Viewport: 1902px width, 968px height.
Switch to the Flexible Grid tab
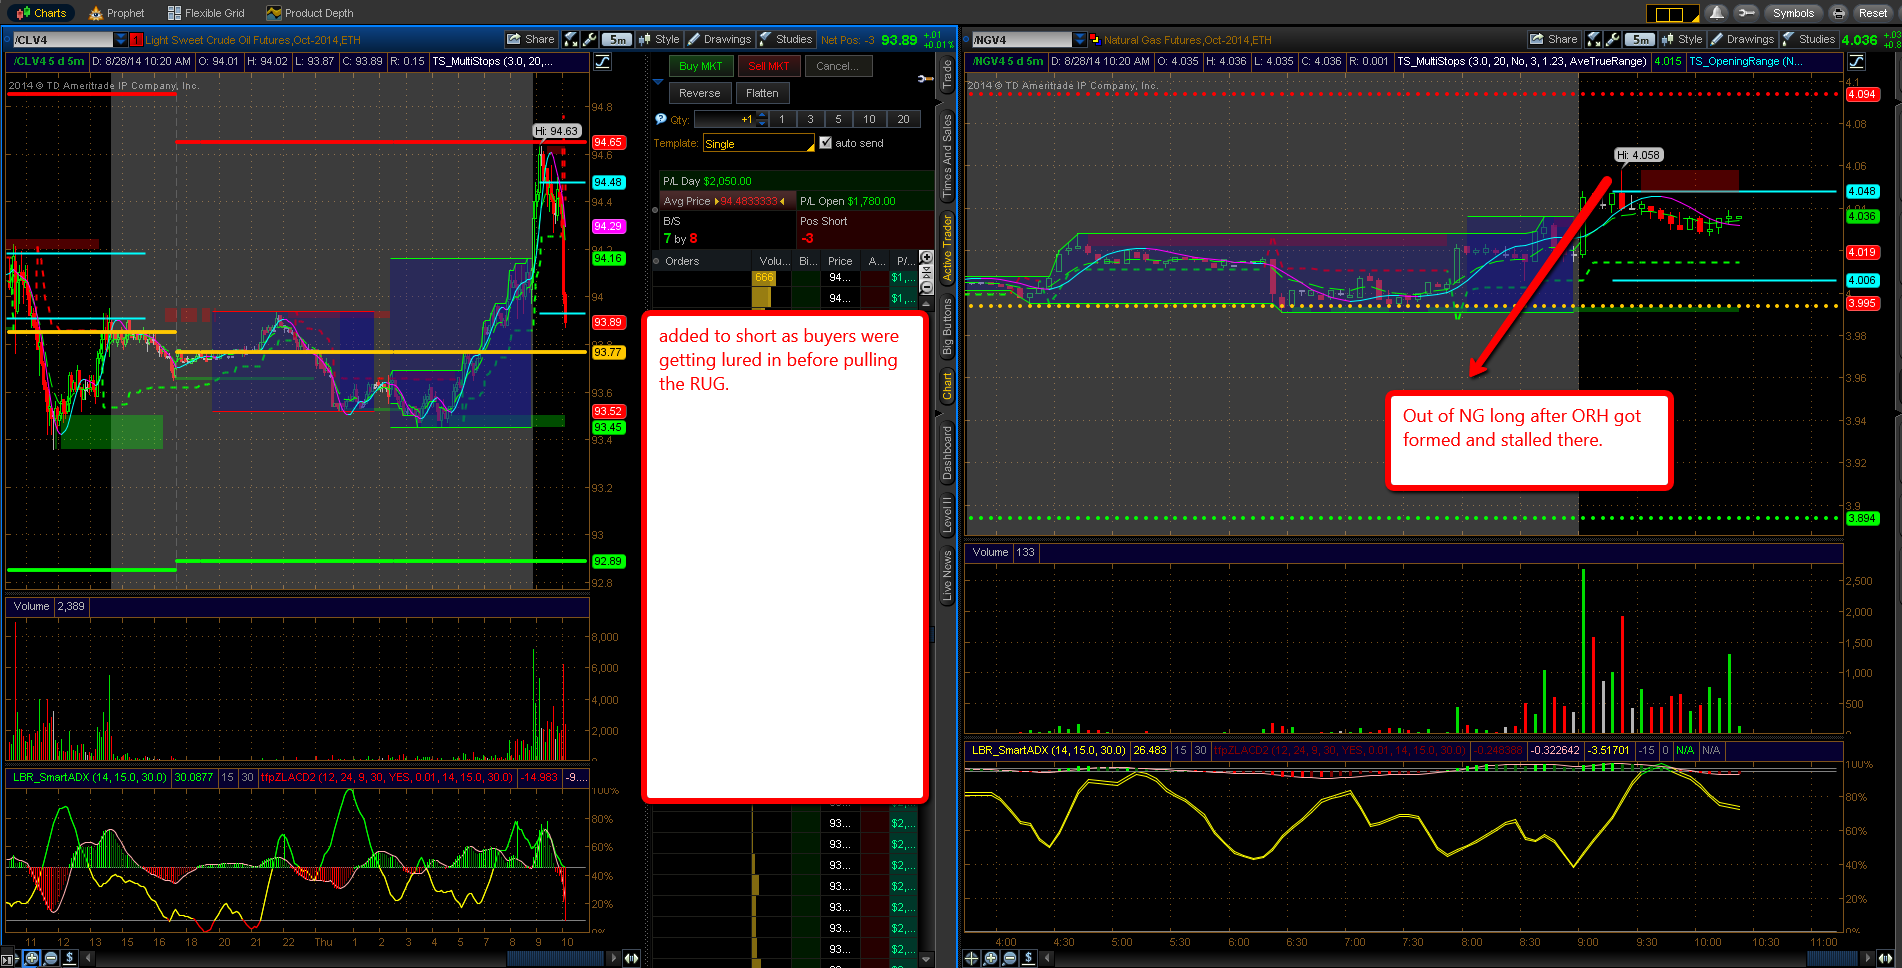pos(206,13)
